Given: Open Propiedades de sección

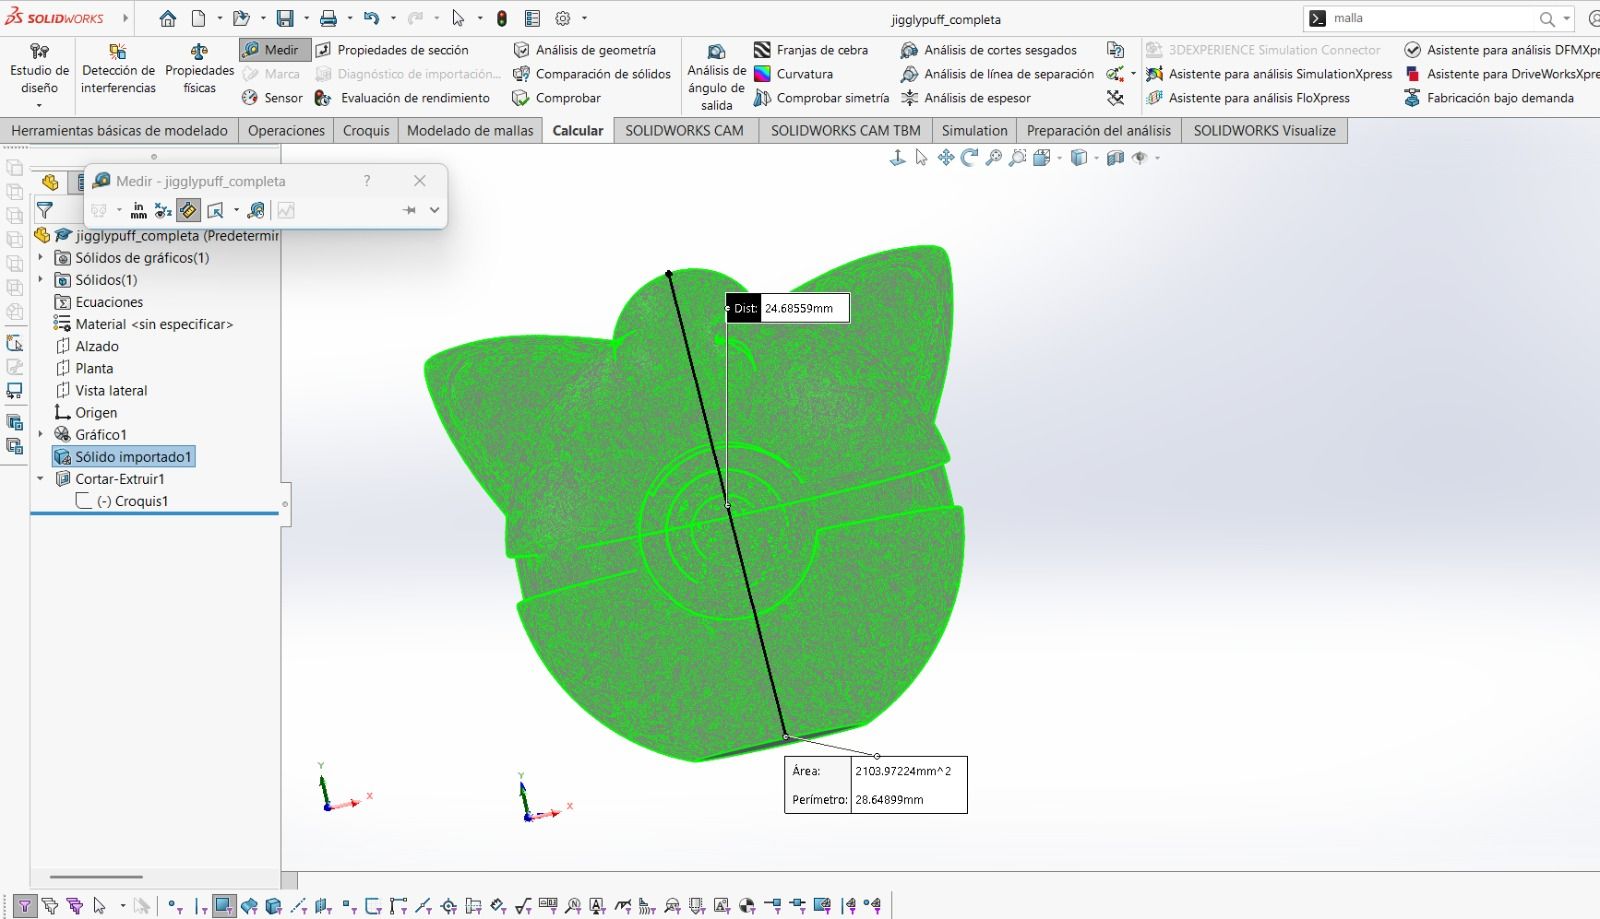Looking at the screenshot, I should [392, 50].
